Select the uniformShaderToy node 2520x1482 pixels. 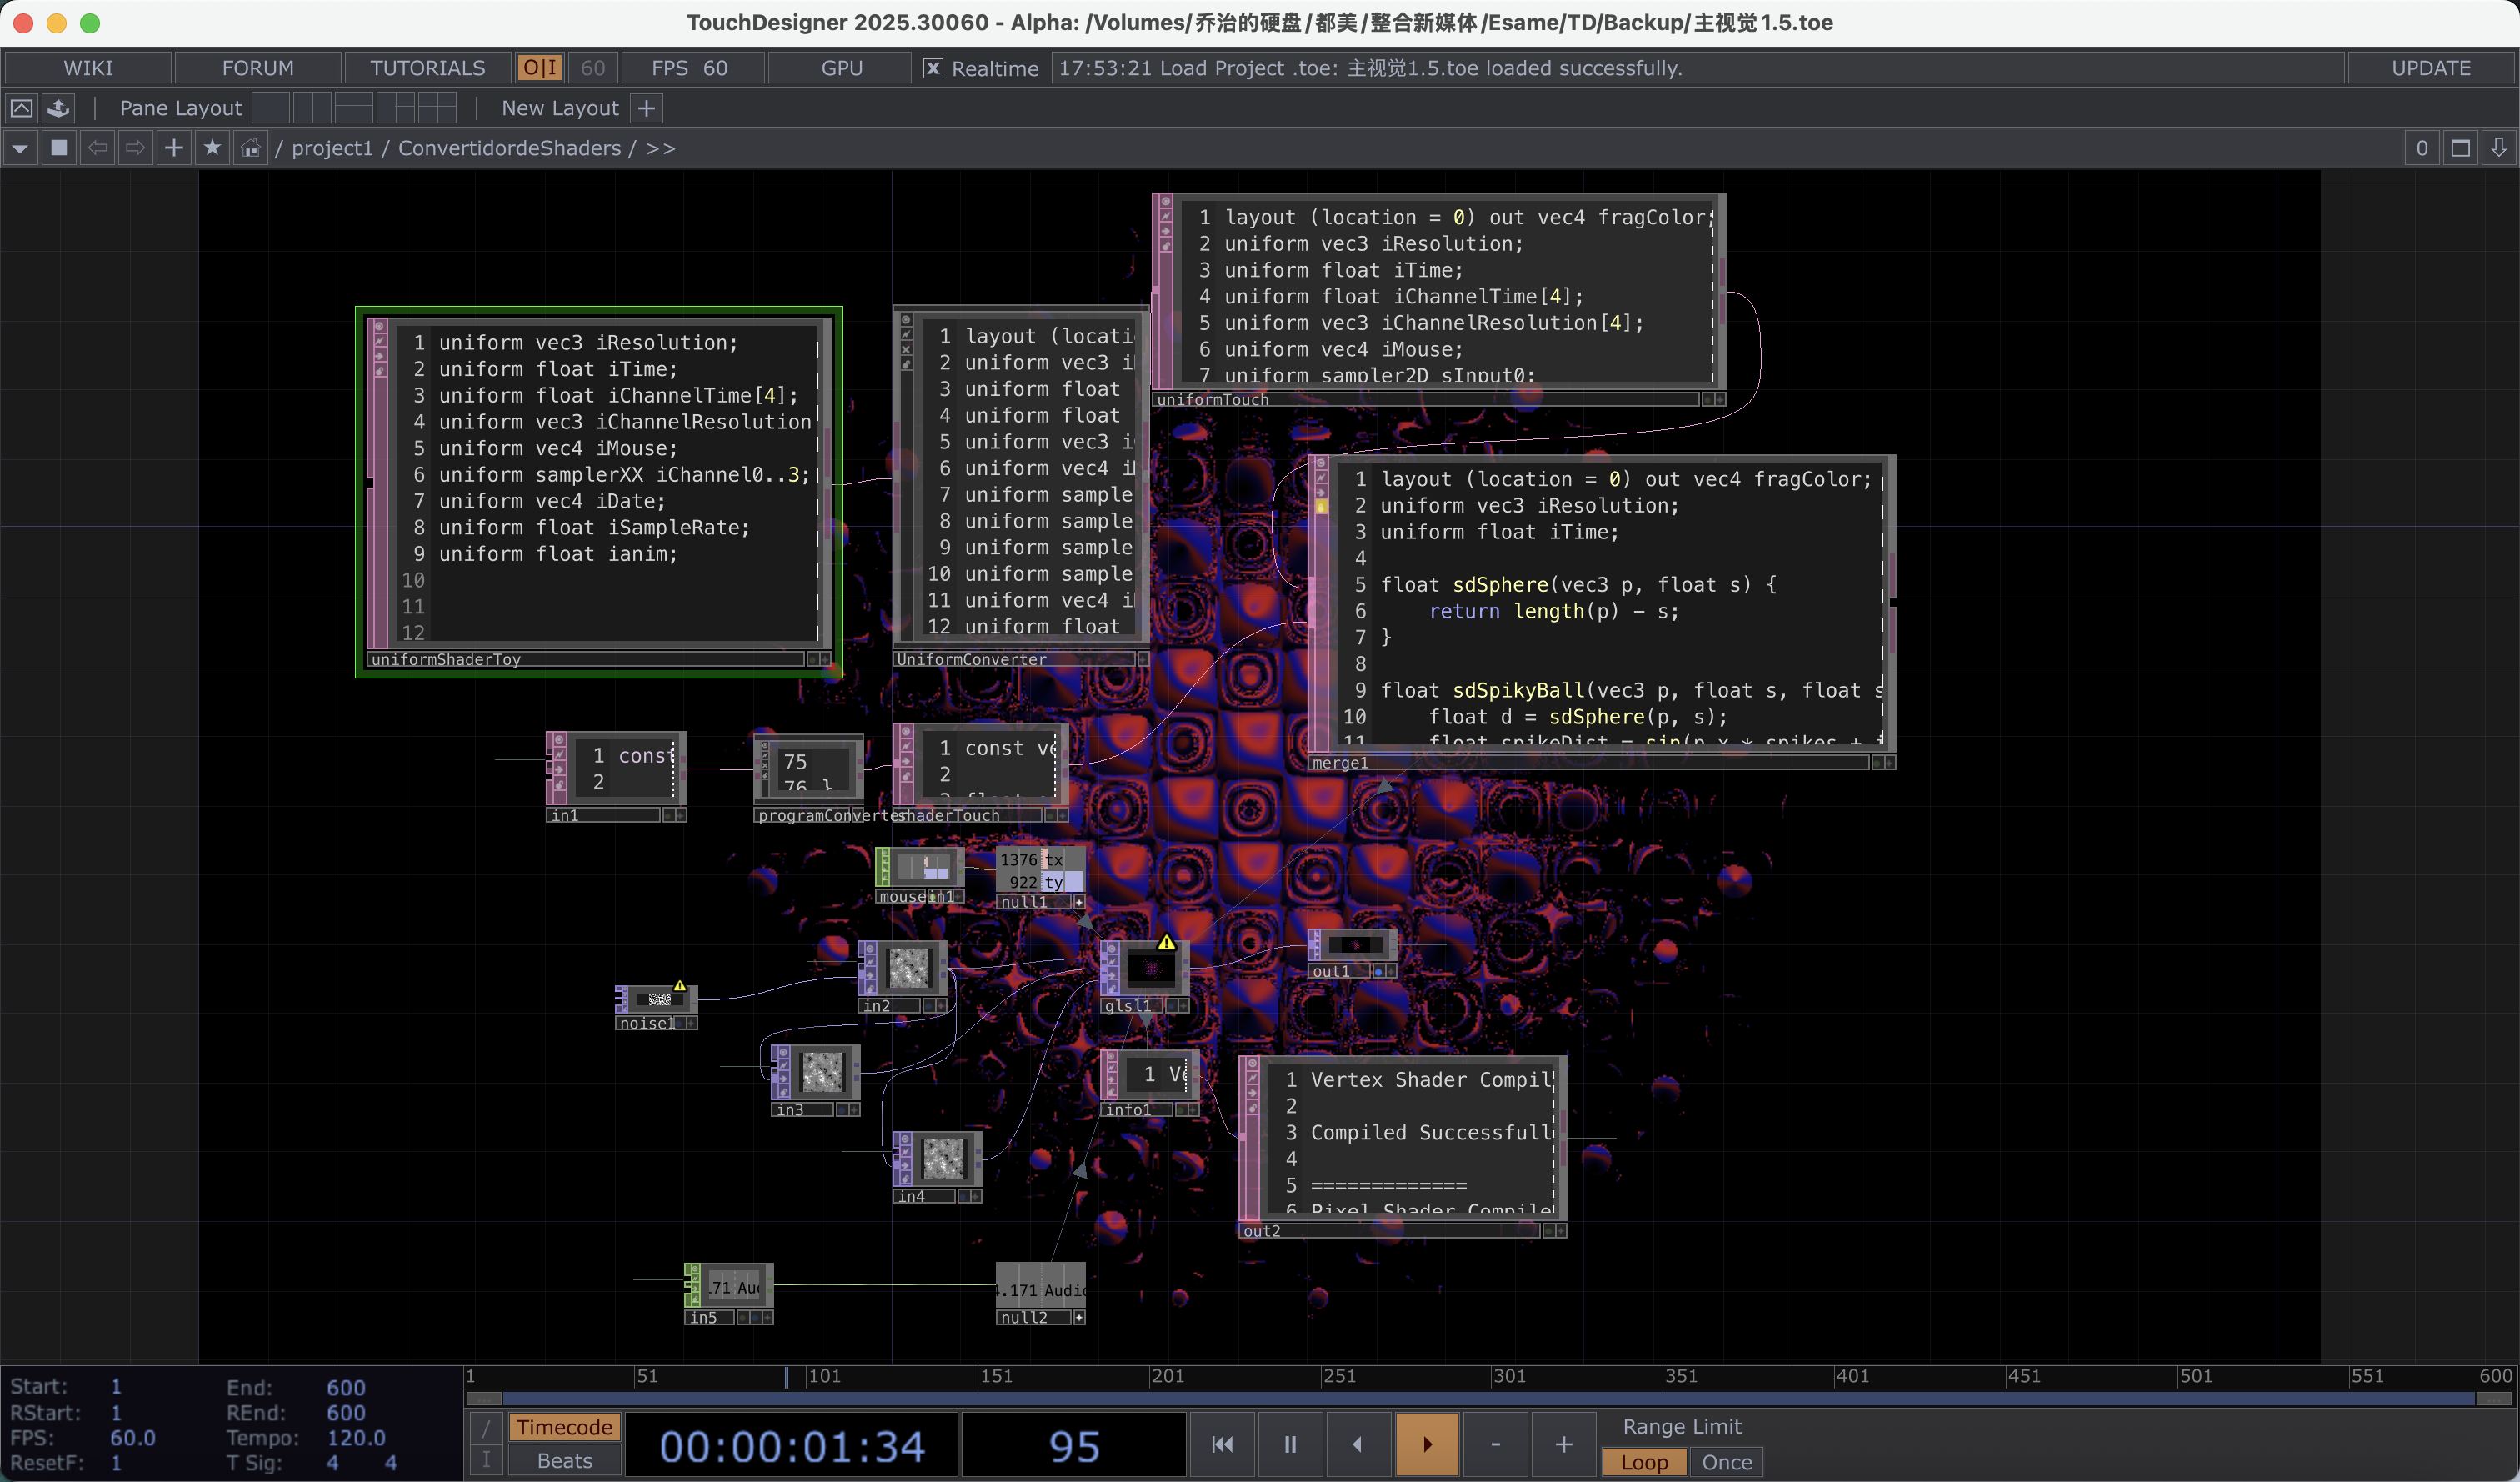[x=599, y=492]
